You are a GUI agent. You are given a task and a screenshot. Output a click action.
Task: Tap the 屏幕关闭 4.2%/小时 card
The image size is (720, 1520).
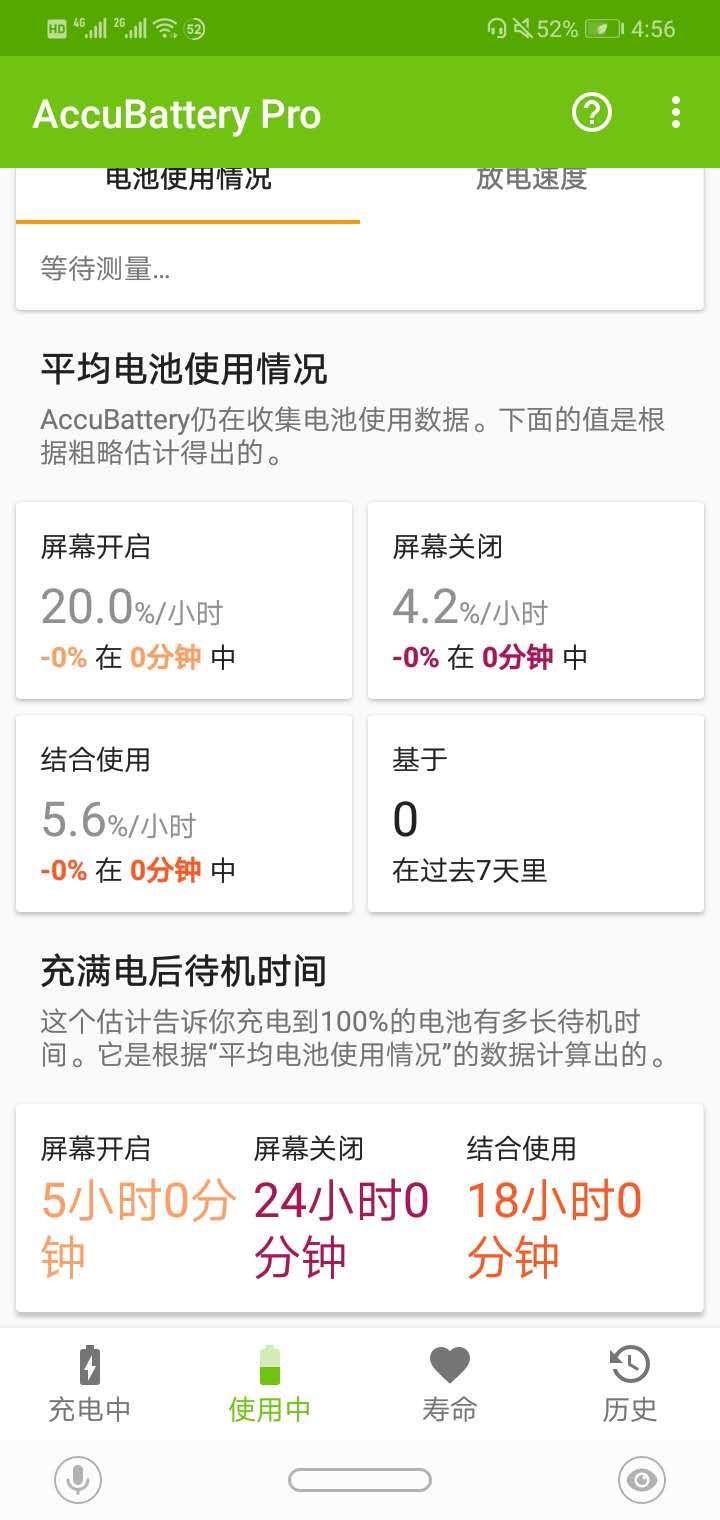click(x=536, y=600)
